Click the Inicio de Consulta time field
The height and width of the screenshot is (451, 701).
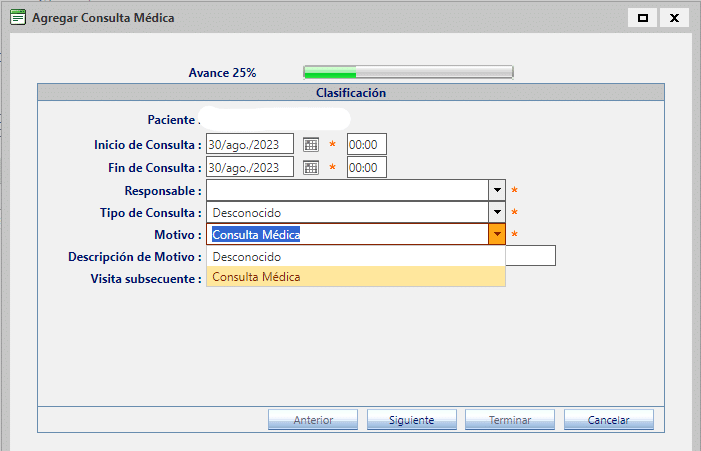click(366, 145)
